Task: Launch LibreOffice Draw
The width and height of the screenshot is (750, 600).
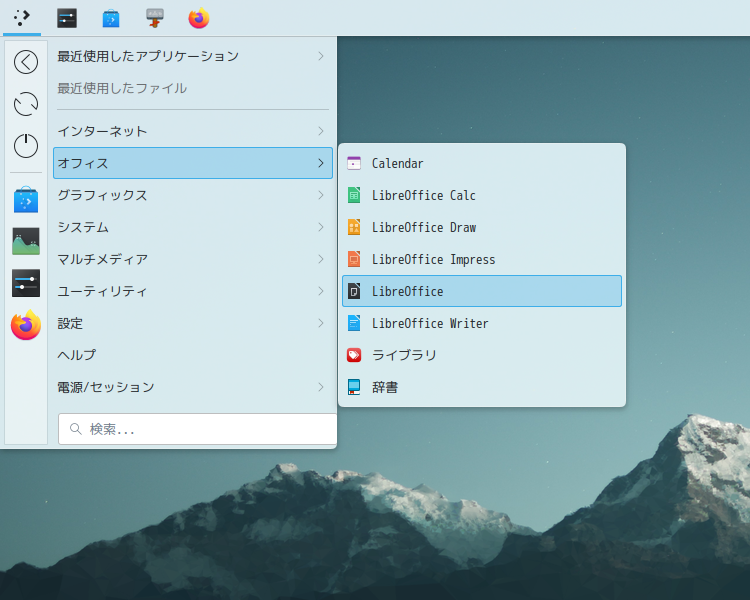Action: click(482, 227)
